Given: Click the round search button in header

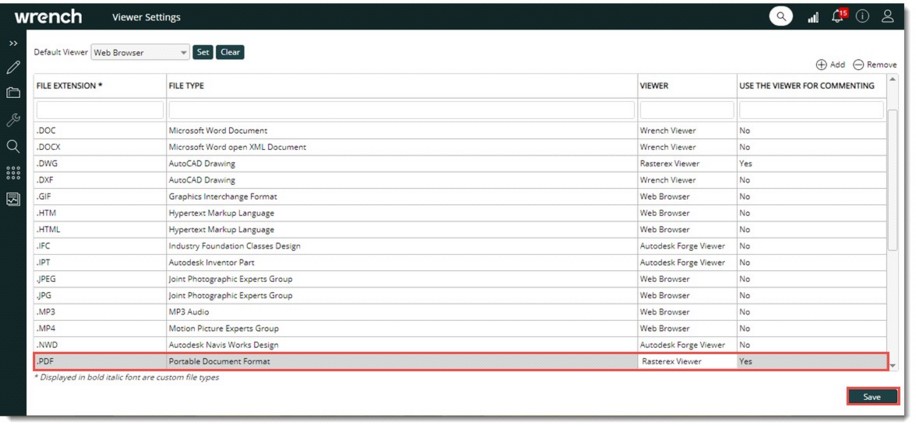Looking at the screenshot, I should tap(780, 17).
